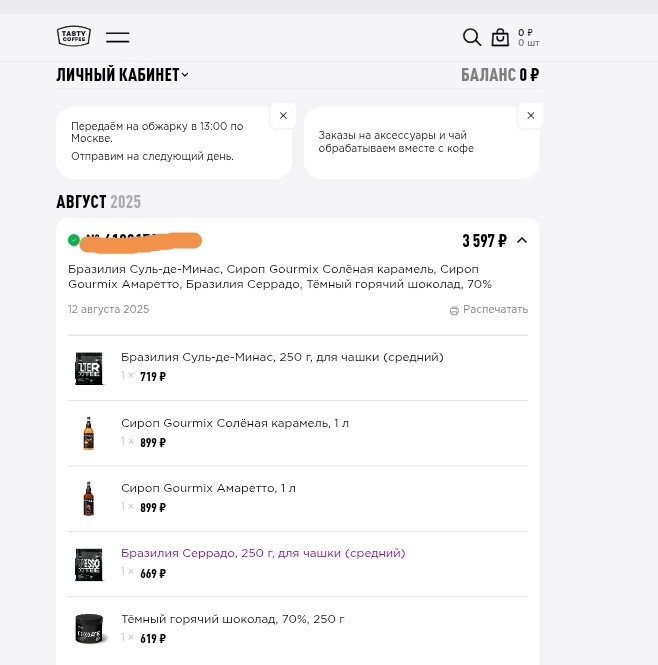
Task: Click the Амаретто syrup bottle image
Action: (x=89, y=498)
